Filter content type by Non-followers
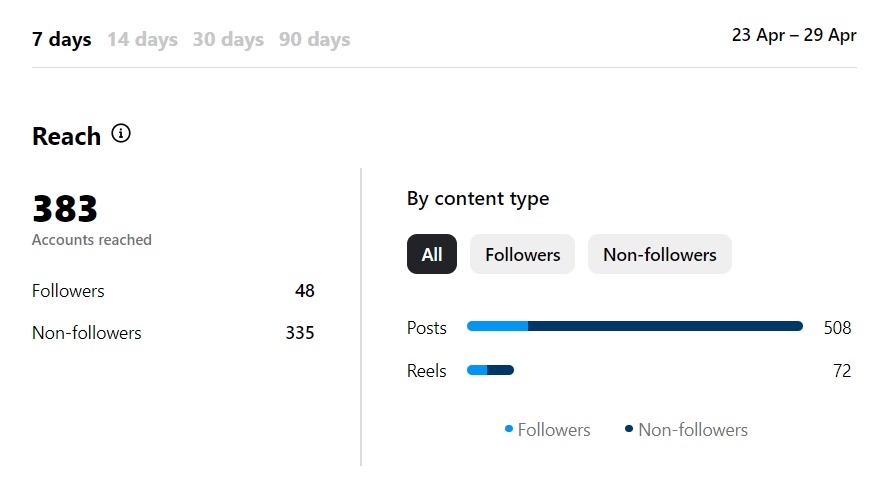This screenshot has width=886, height=482. 659,254
